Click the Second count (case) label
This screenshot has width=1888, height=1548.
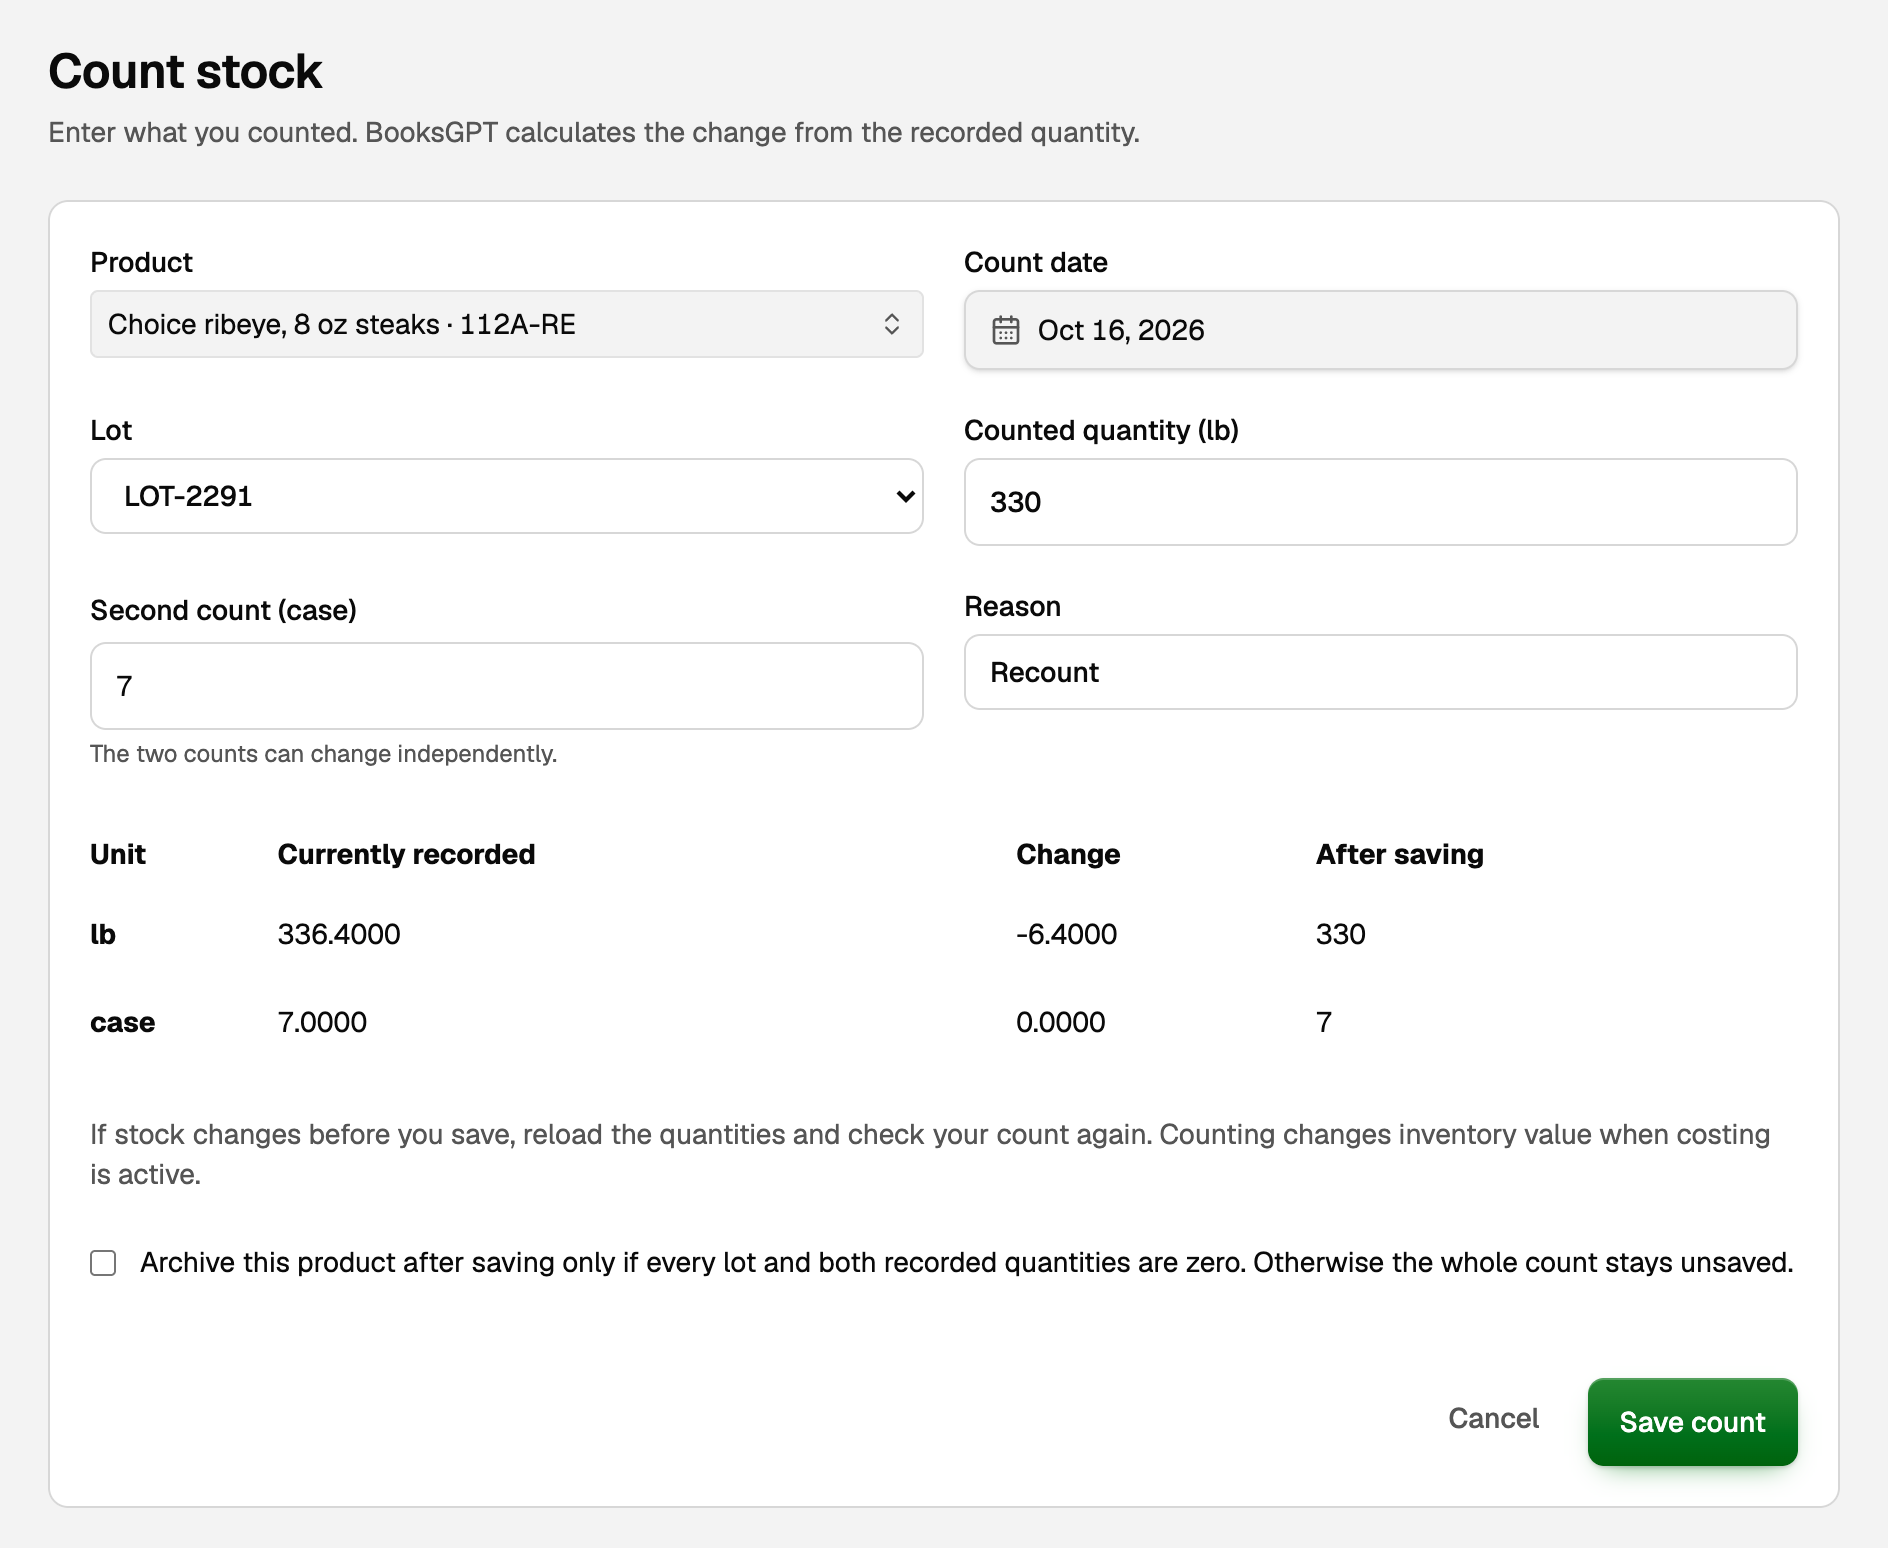pos(223,610)
